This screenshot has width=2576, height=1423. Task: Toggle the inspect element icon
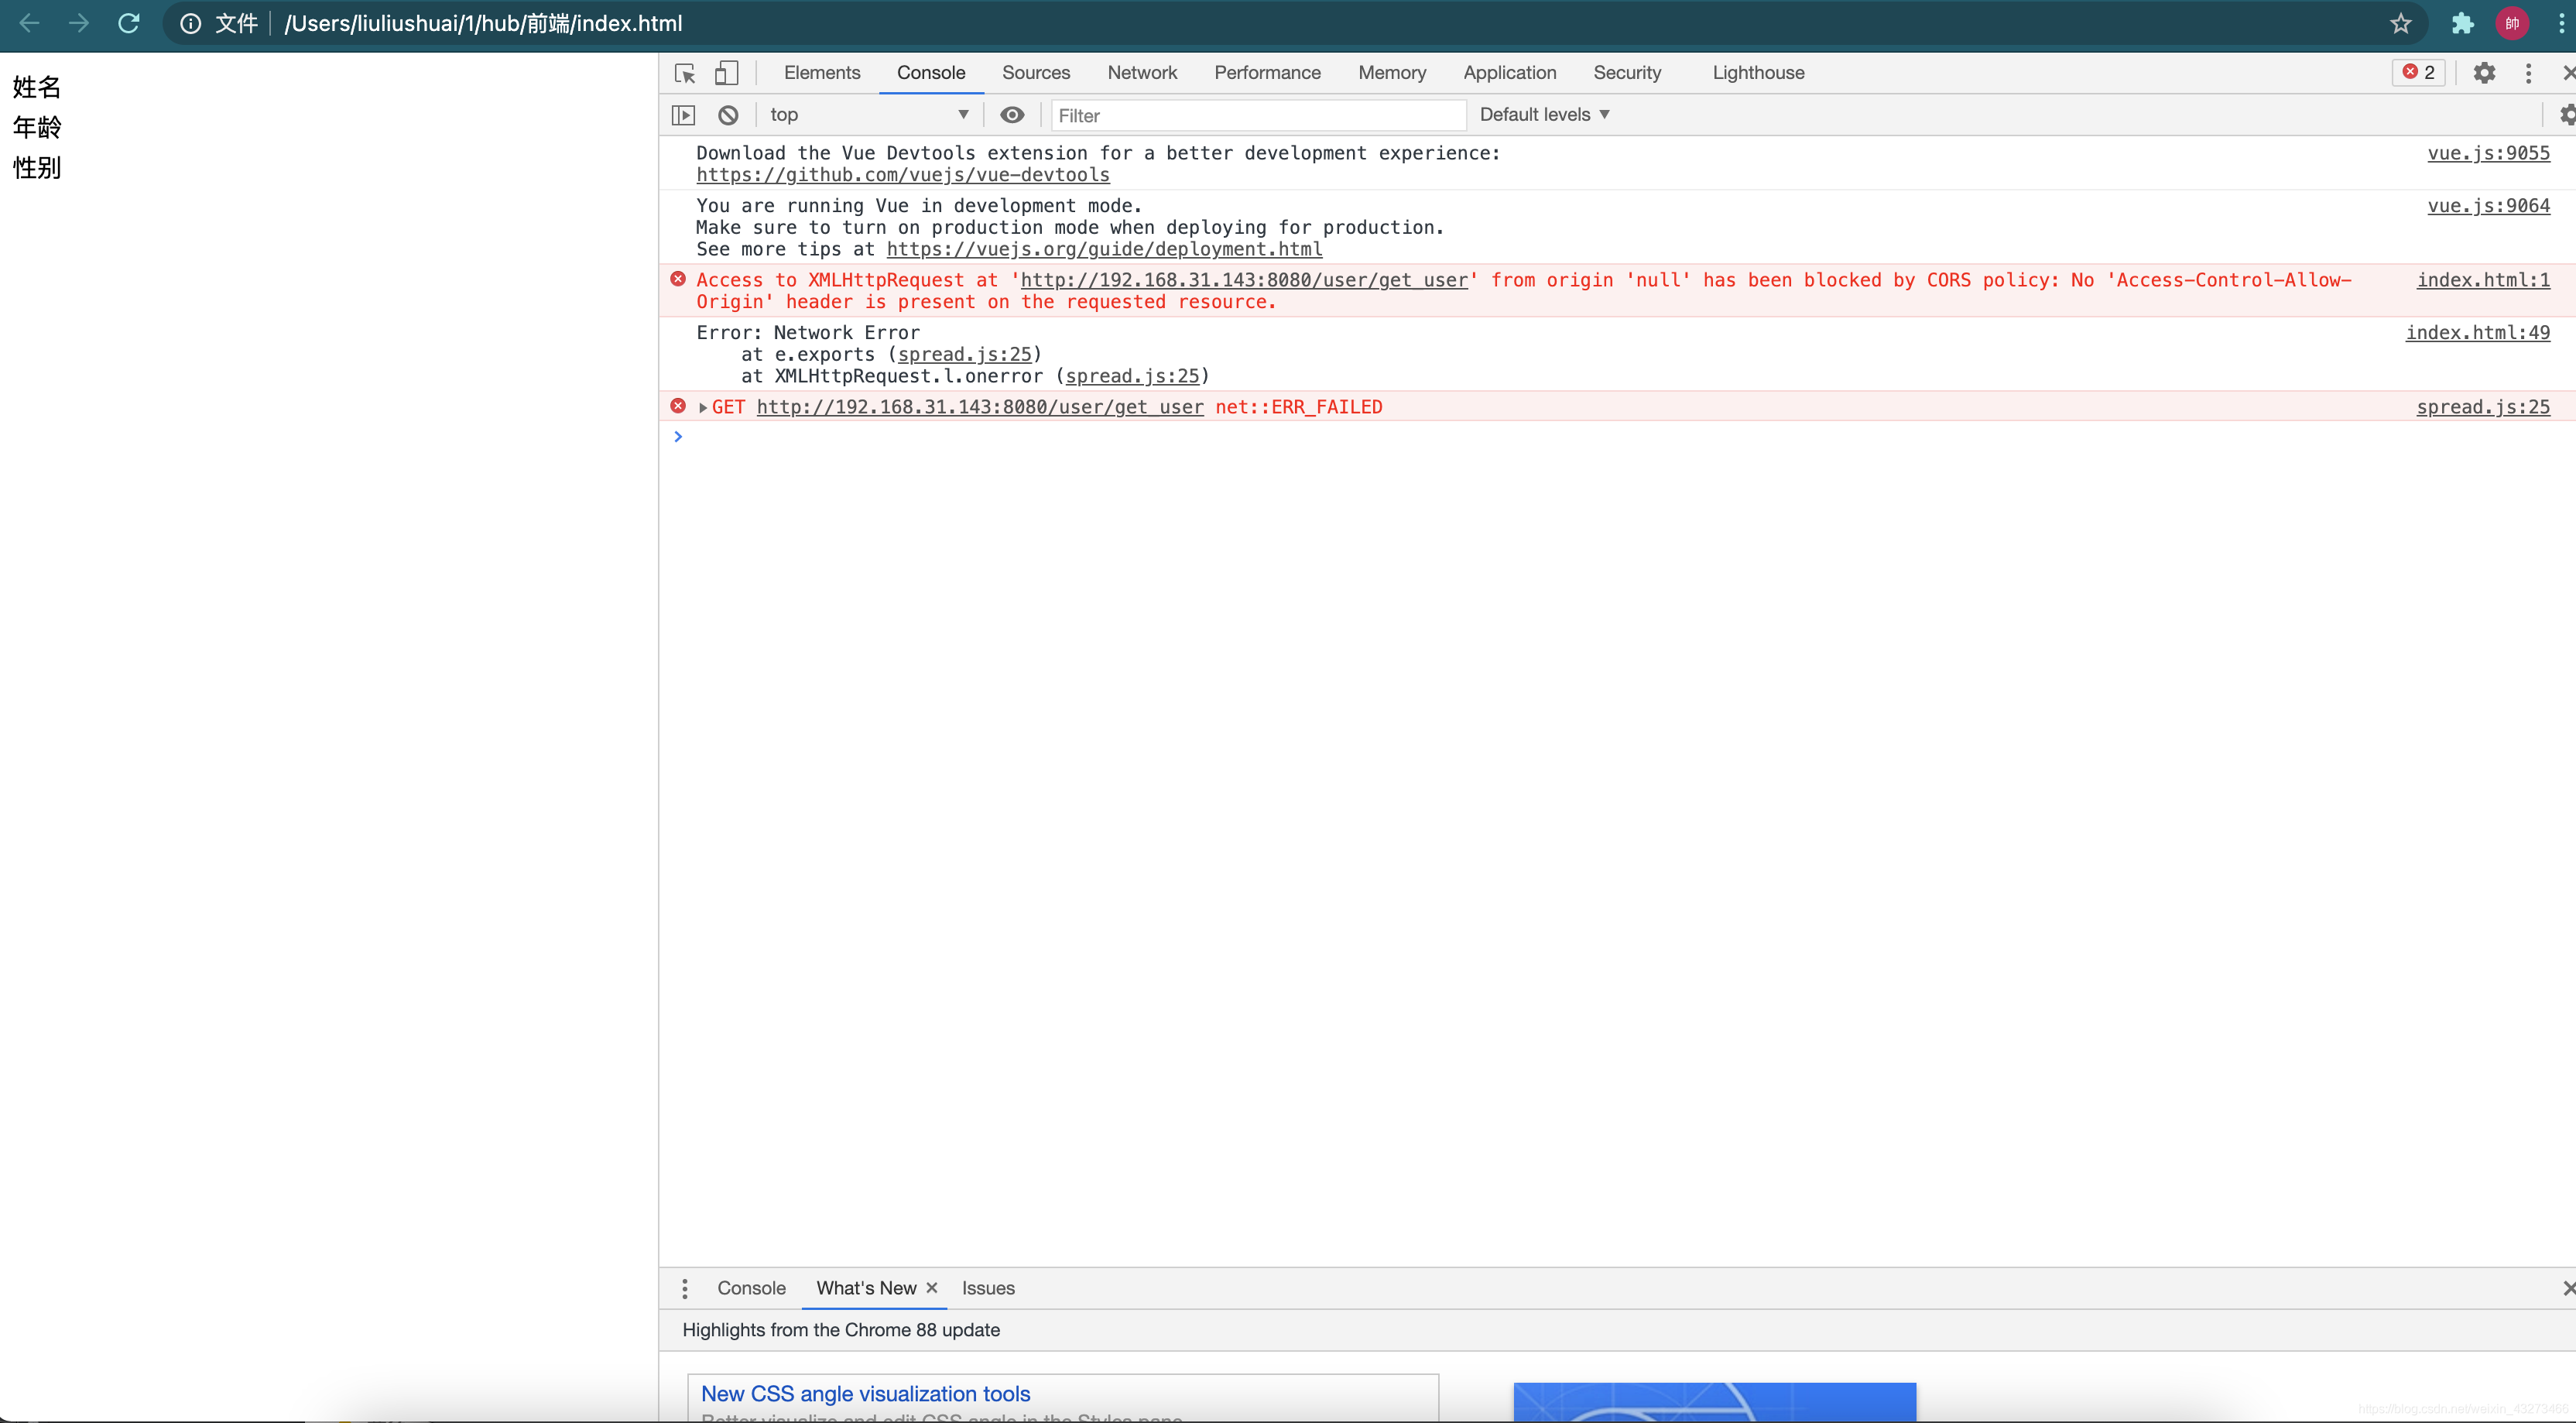[685, 72]
